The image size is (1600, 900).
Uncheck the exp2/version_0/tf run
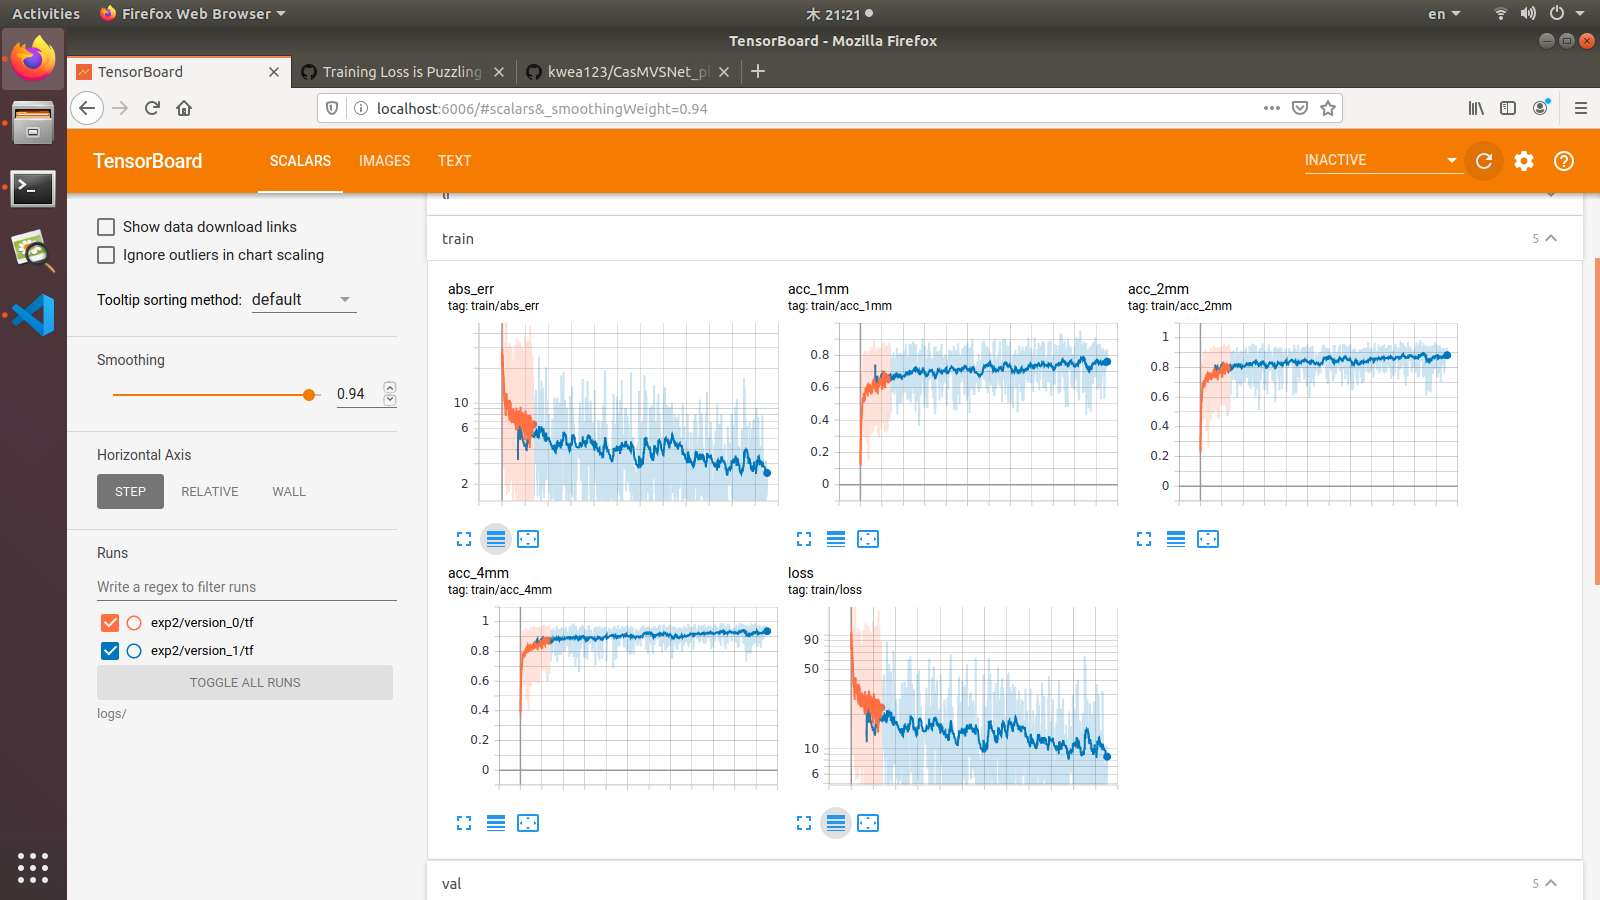pos(110,623)
